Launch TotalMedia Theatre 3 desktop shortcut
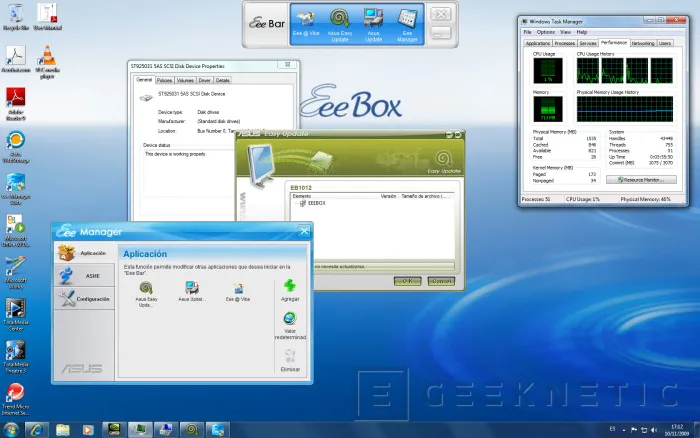The image size is (700, 438). (x=16, y=357)
